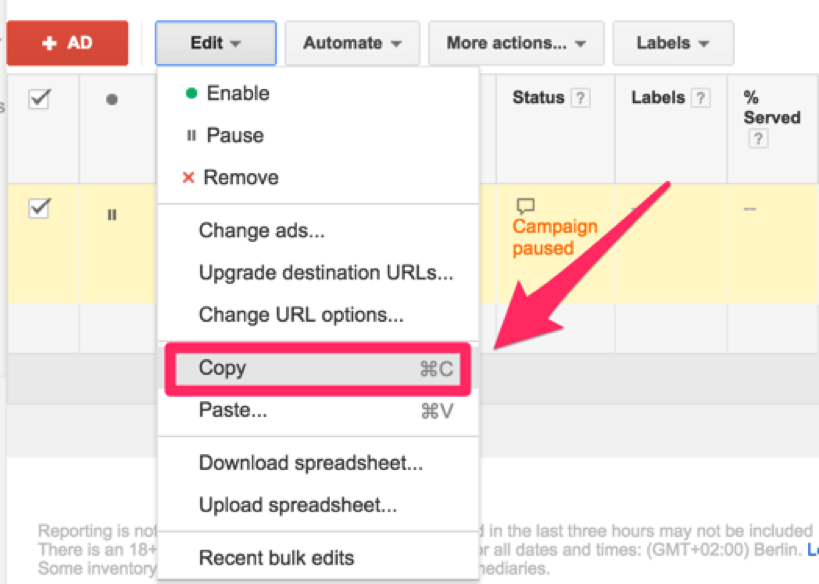Image resolution: width=819 pixels, height=584 pixels.
Task: Collapse the Edit dropdown
Action: point(215,43)
